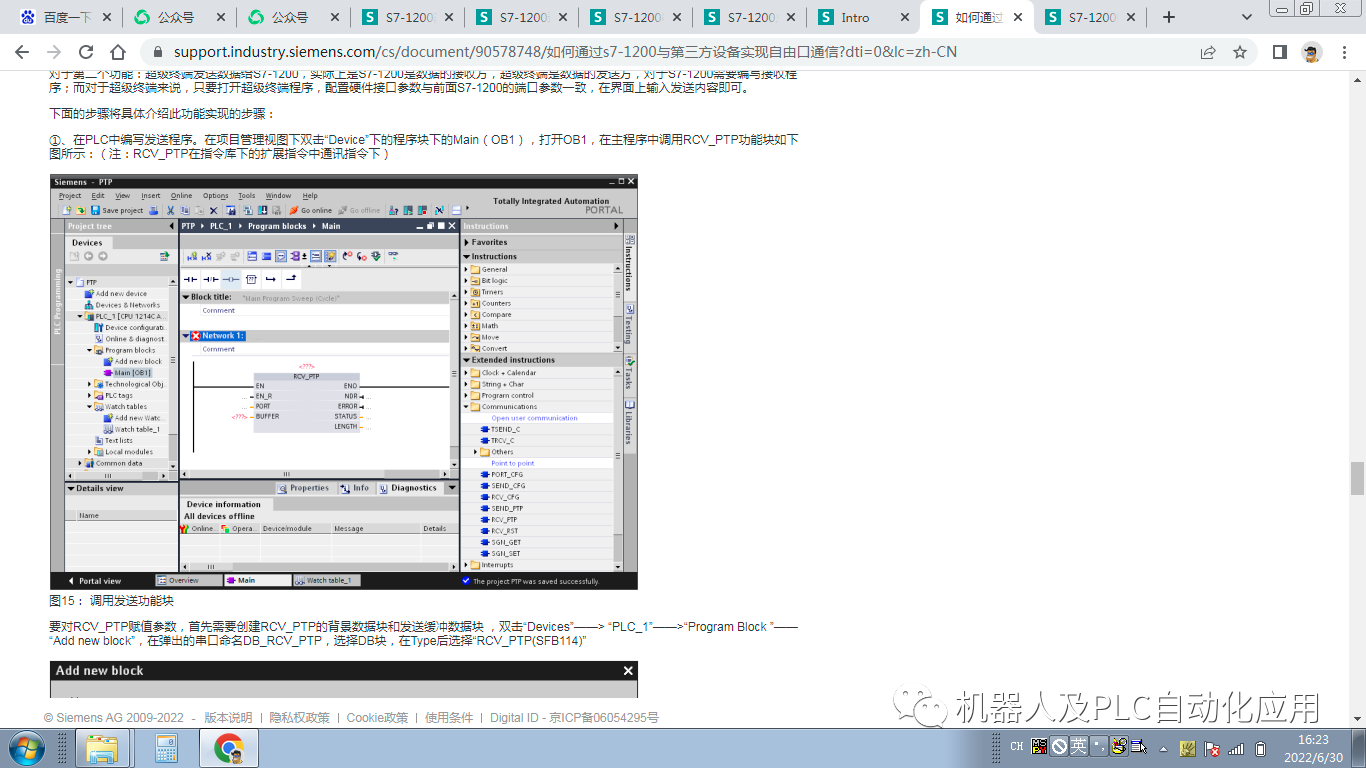This screenshot has width=1366, height=768.
Task: Expand the Local modules tree node
Action: tap(90, 452)
